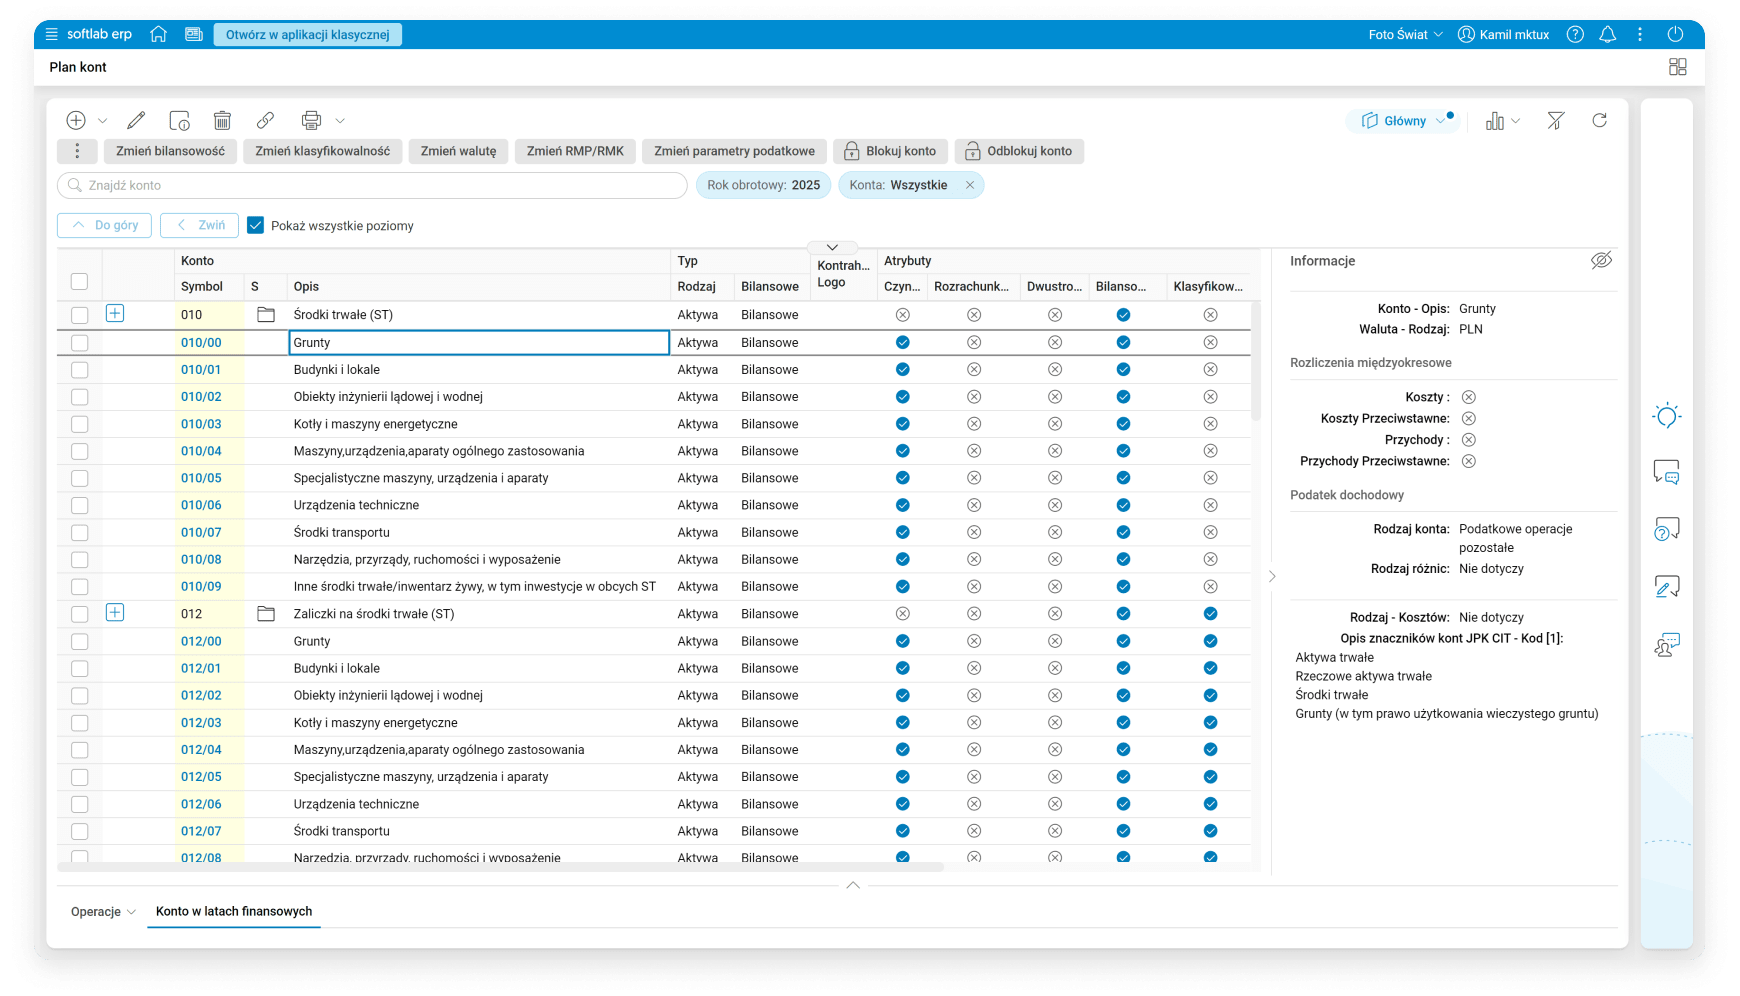Viewport: 1740px width, 996px height.
Task: Tick the checkbox for row 010/00
Action: tap(80, 343)
